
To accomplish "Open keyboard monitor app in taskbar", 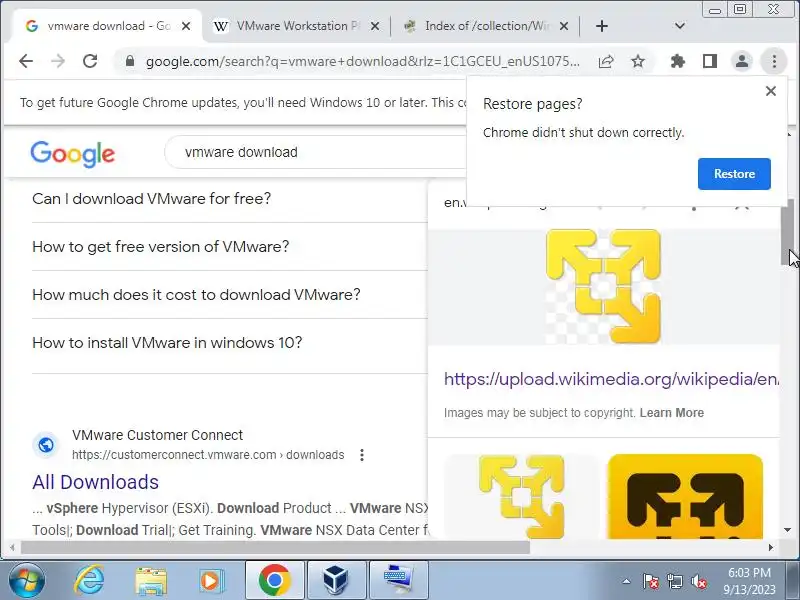I will pos(398,581).
